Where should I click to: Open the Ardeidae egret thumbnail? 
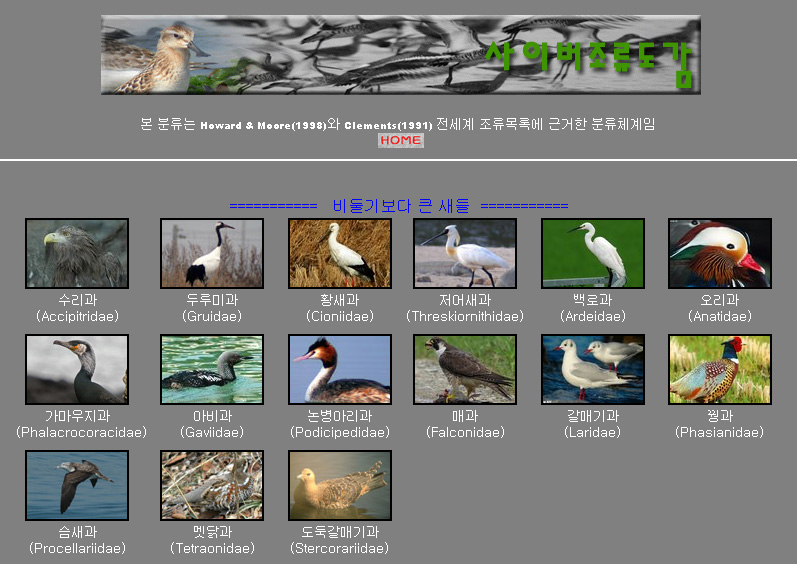pyautogui.click(x=593, y=254)
